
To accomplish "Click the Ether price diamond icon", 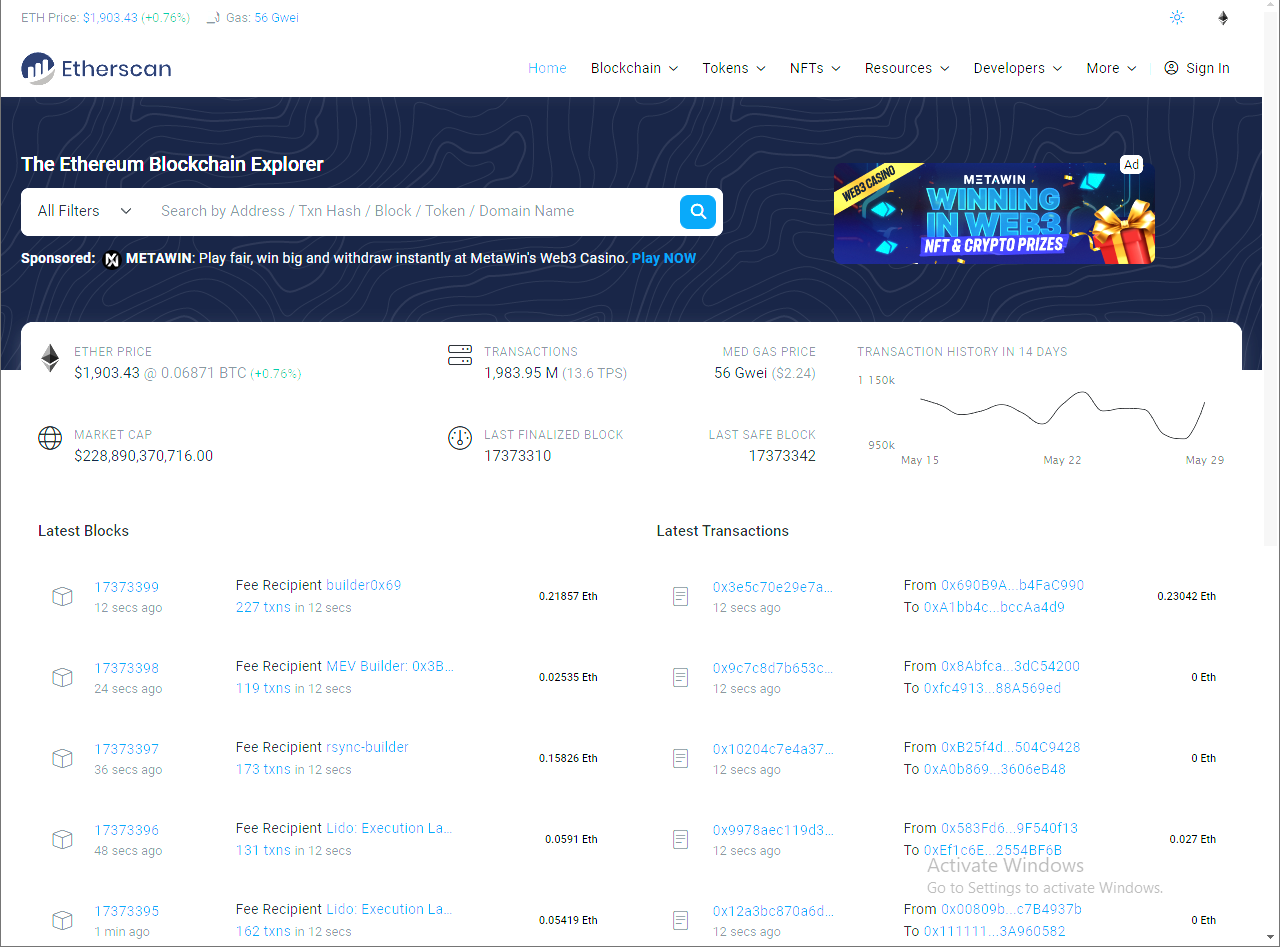I will [50, 359].
